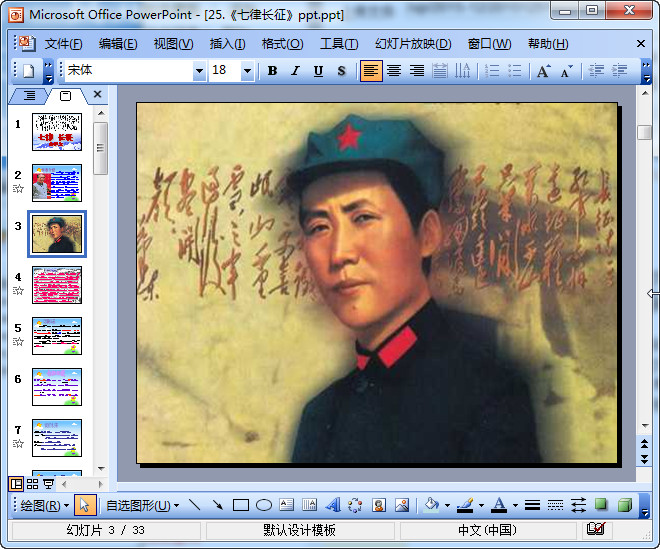The width and height of the screenshot is (660, 549).
Task: Click the New document icon
Action: tap(28, 71)
